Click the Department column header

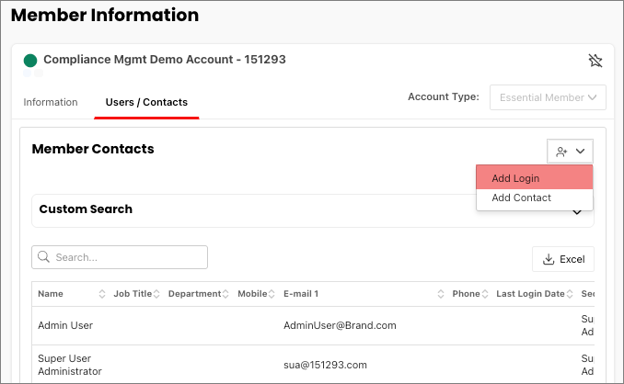[195, 294]
